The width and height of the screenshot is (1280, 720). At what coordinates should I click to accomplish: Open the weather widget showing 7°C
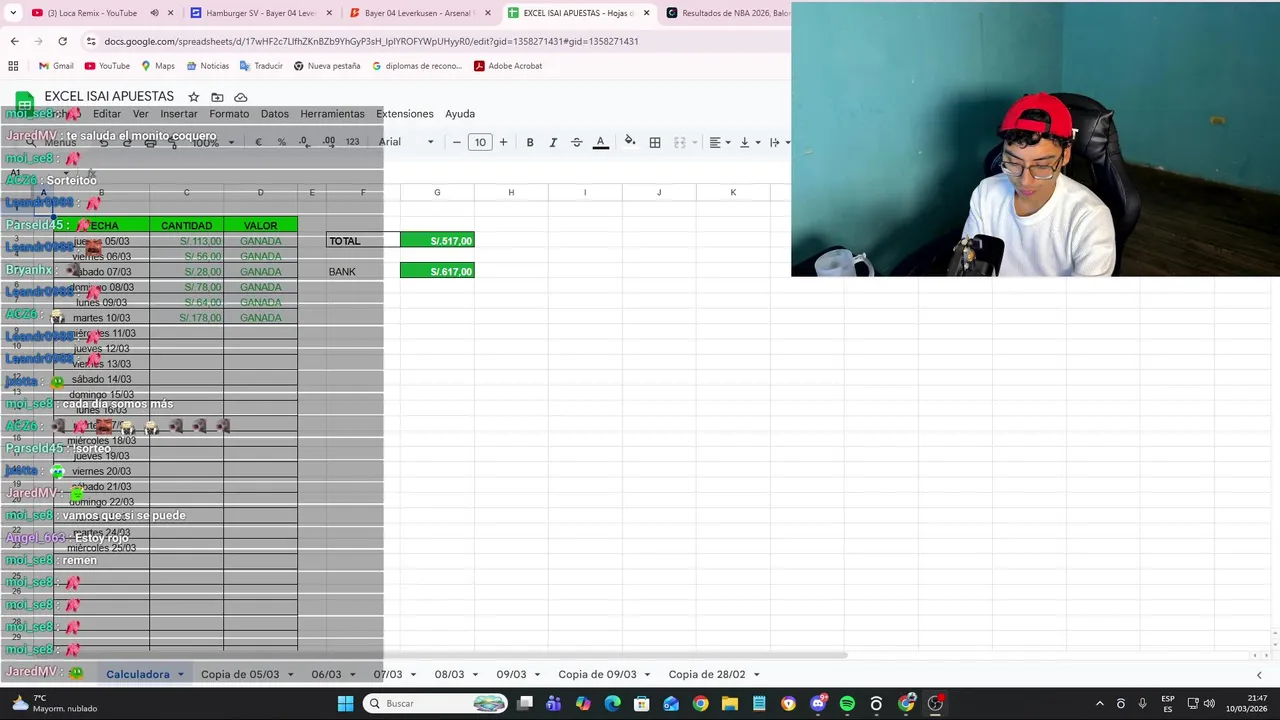[x=55, y=704]
